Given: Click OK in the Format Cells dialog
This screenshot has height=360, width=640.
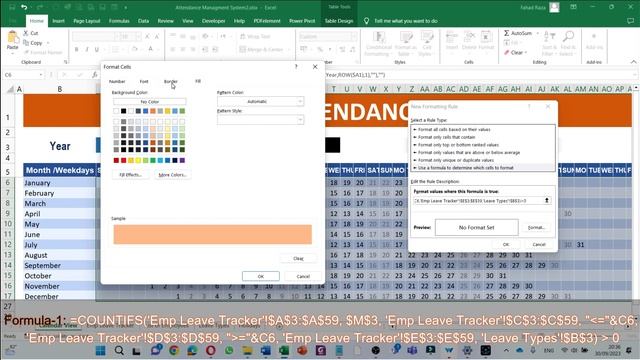Looking at the screenshot, I should coord(261,276).
